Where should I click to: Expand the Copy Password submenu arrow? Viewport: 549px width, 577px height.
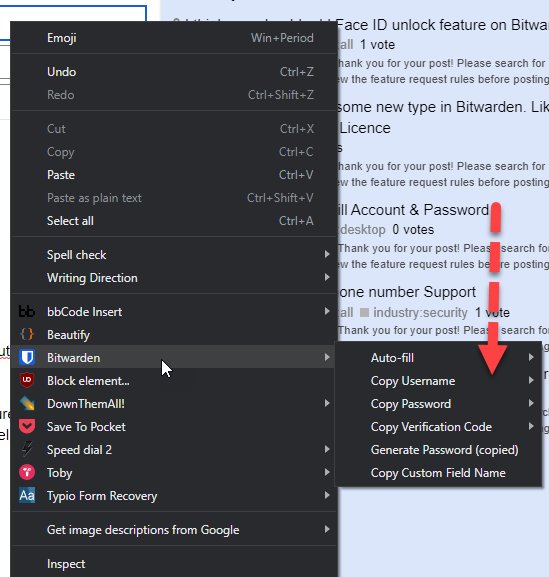[x=531, y=403]
